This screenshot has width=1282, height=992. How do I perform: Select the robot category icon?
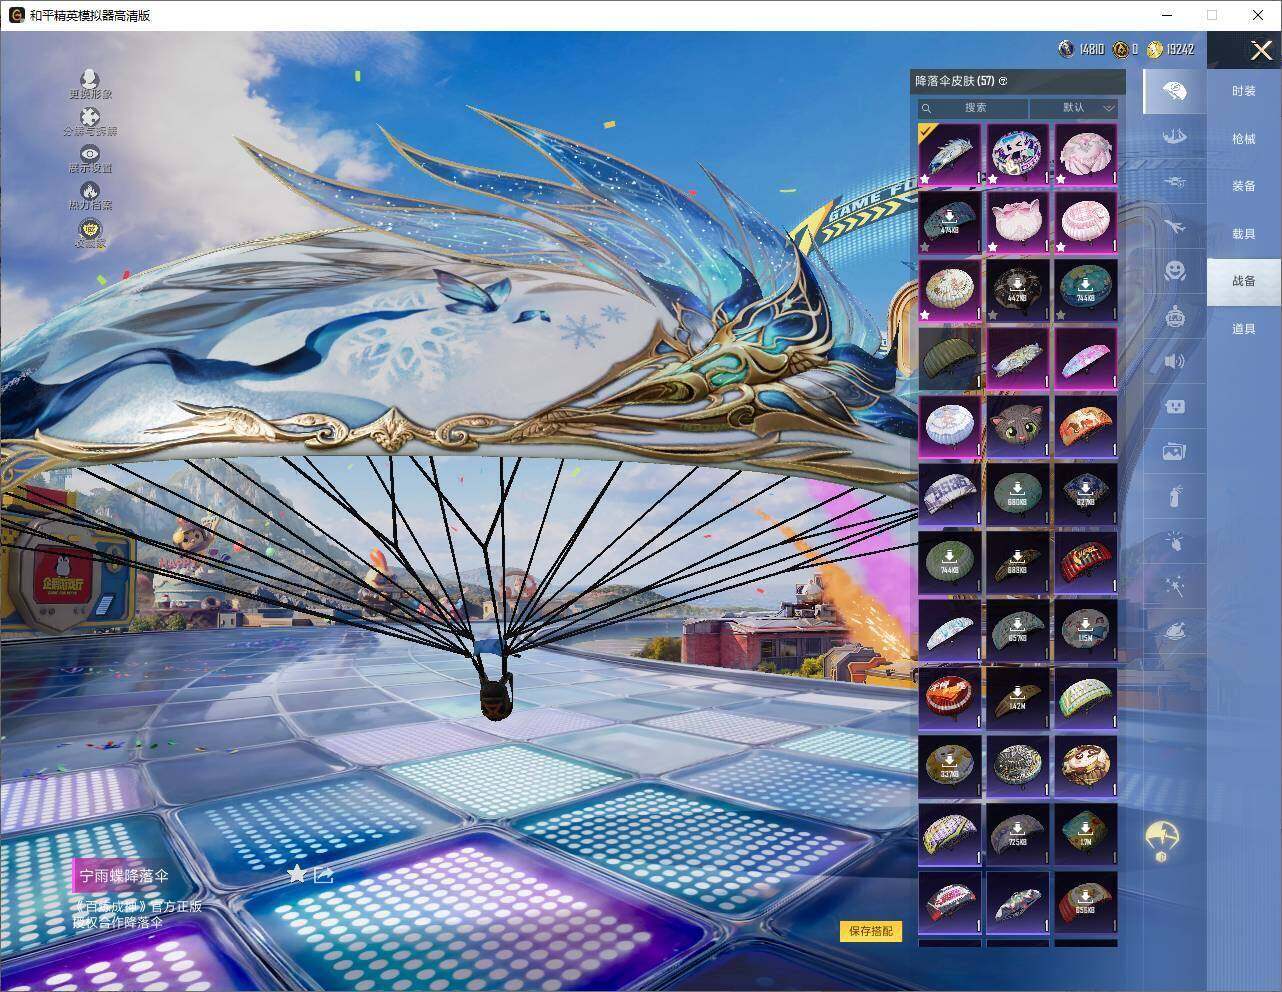(x=1175, y=317)
